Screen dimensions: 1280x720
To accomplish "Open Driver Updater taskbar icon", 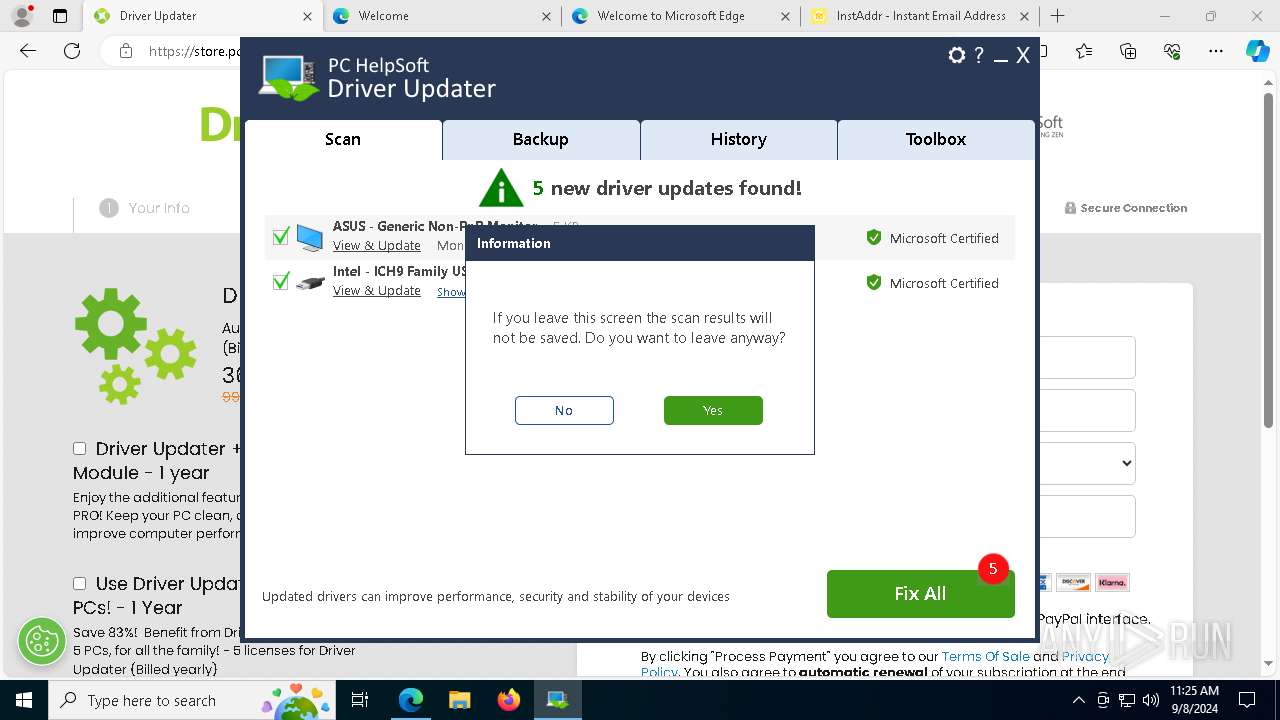I will point(557,700).
